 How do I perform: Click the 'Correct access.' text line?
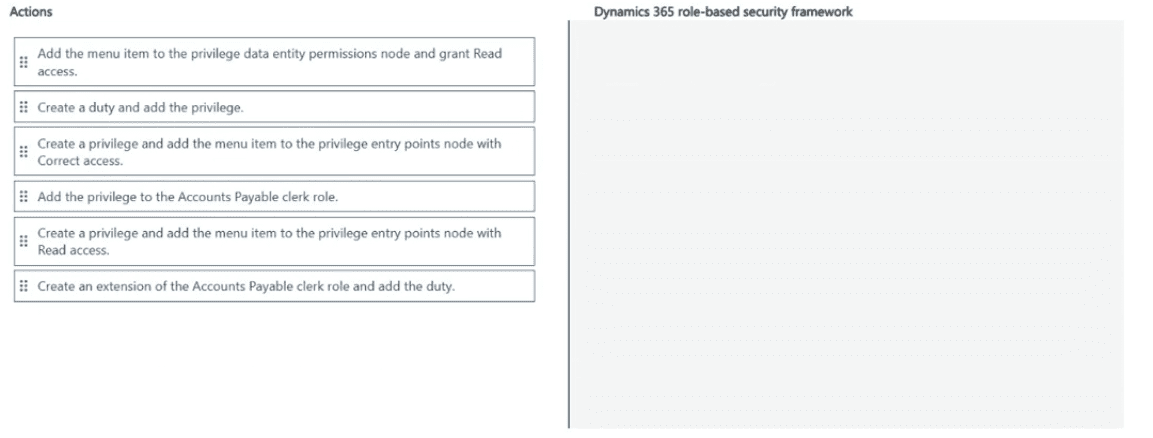click(80, 161)
